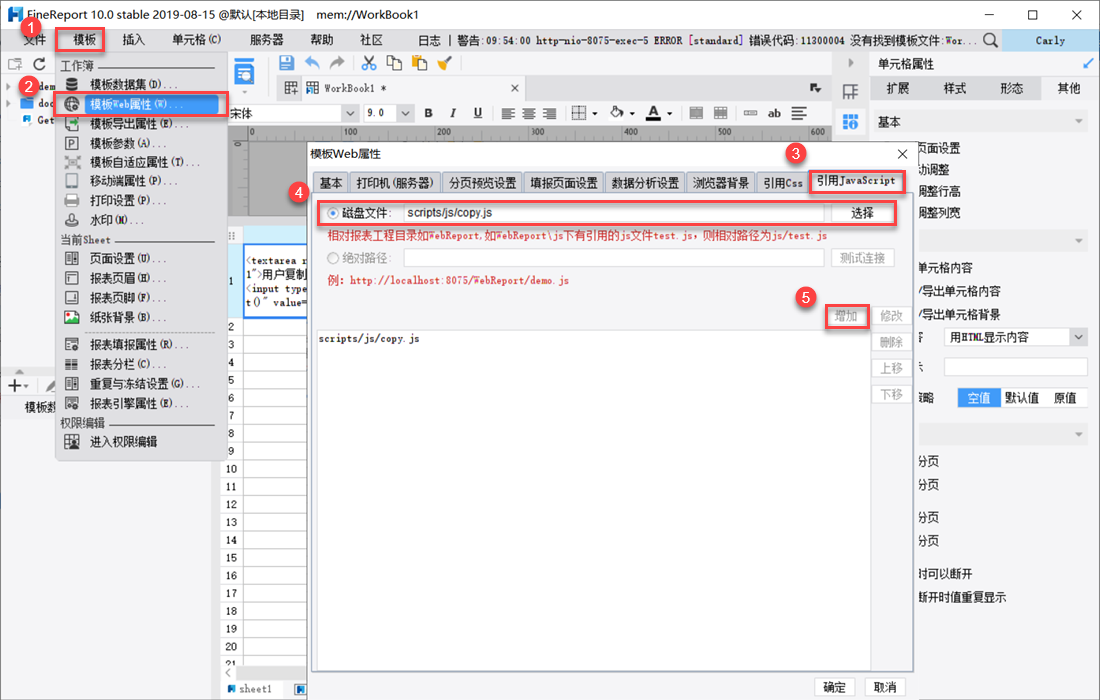
Task: Click the 增加 button
Action: click(846, 316)
